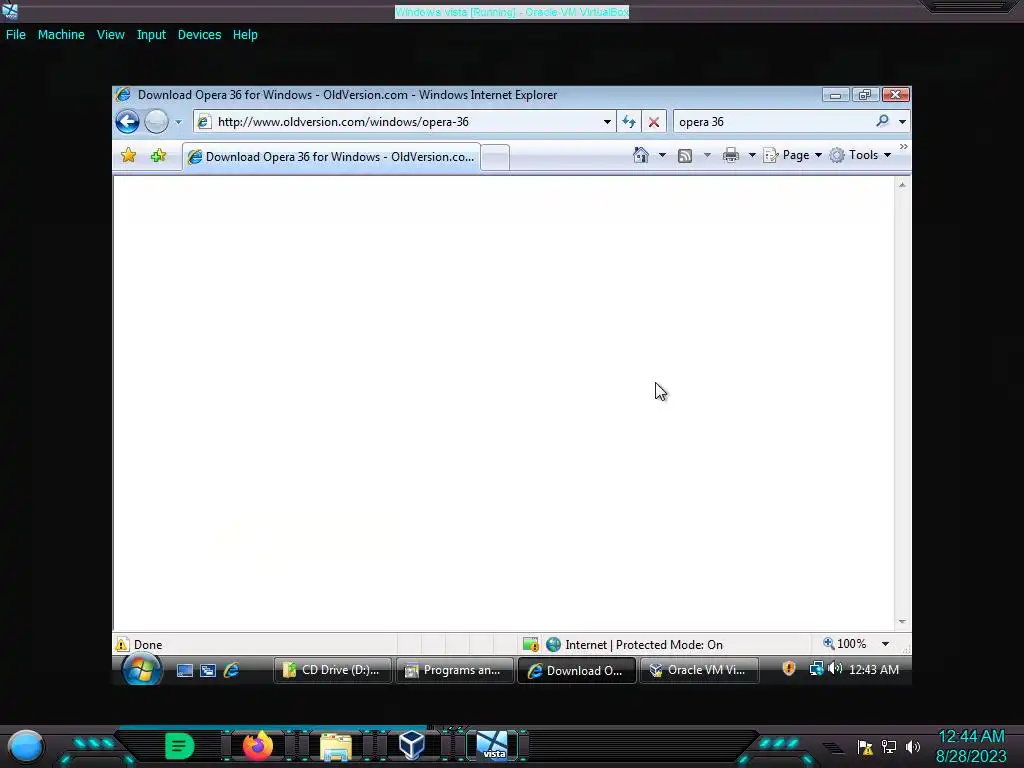Expand the Print options dropdown arrow

(x=752, y=155)
